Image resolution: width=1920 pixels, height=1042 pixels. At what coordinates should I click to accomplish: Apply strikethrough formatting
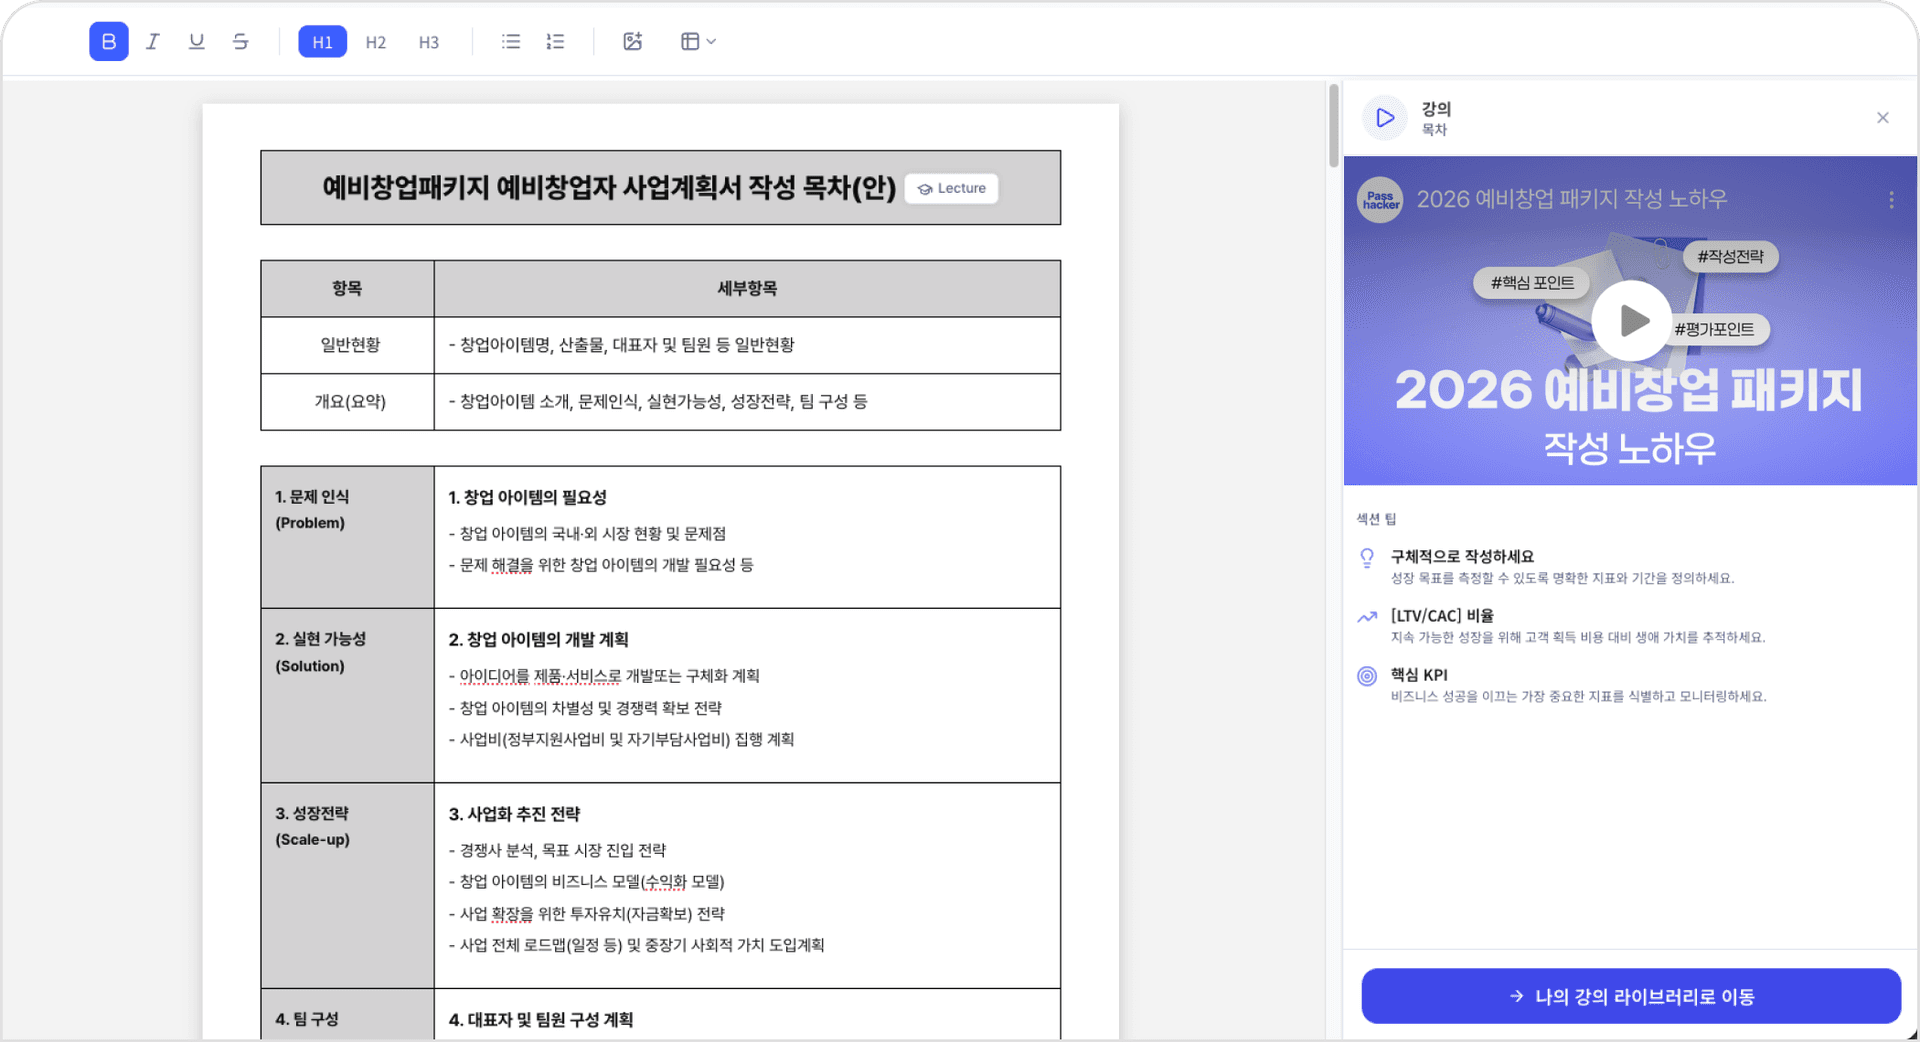(240, 41)
